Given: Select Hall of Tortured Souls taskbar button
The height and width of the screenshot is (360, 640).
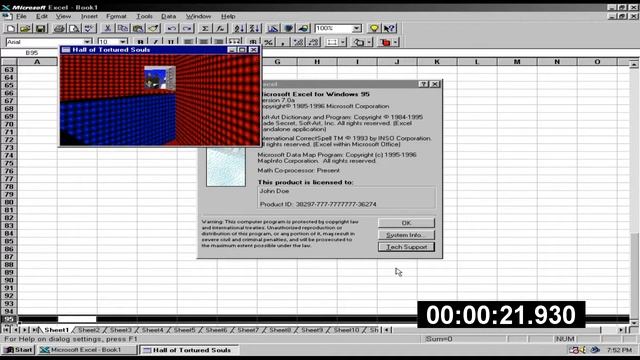Looking at the screenshot, I should click(x=188, y=350).
